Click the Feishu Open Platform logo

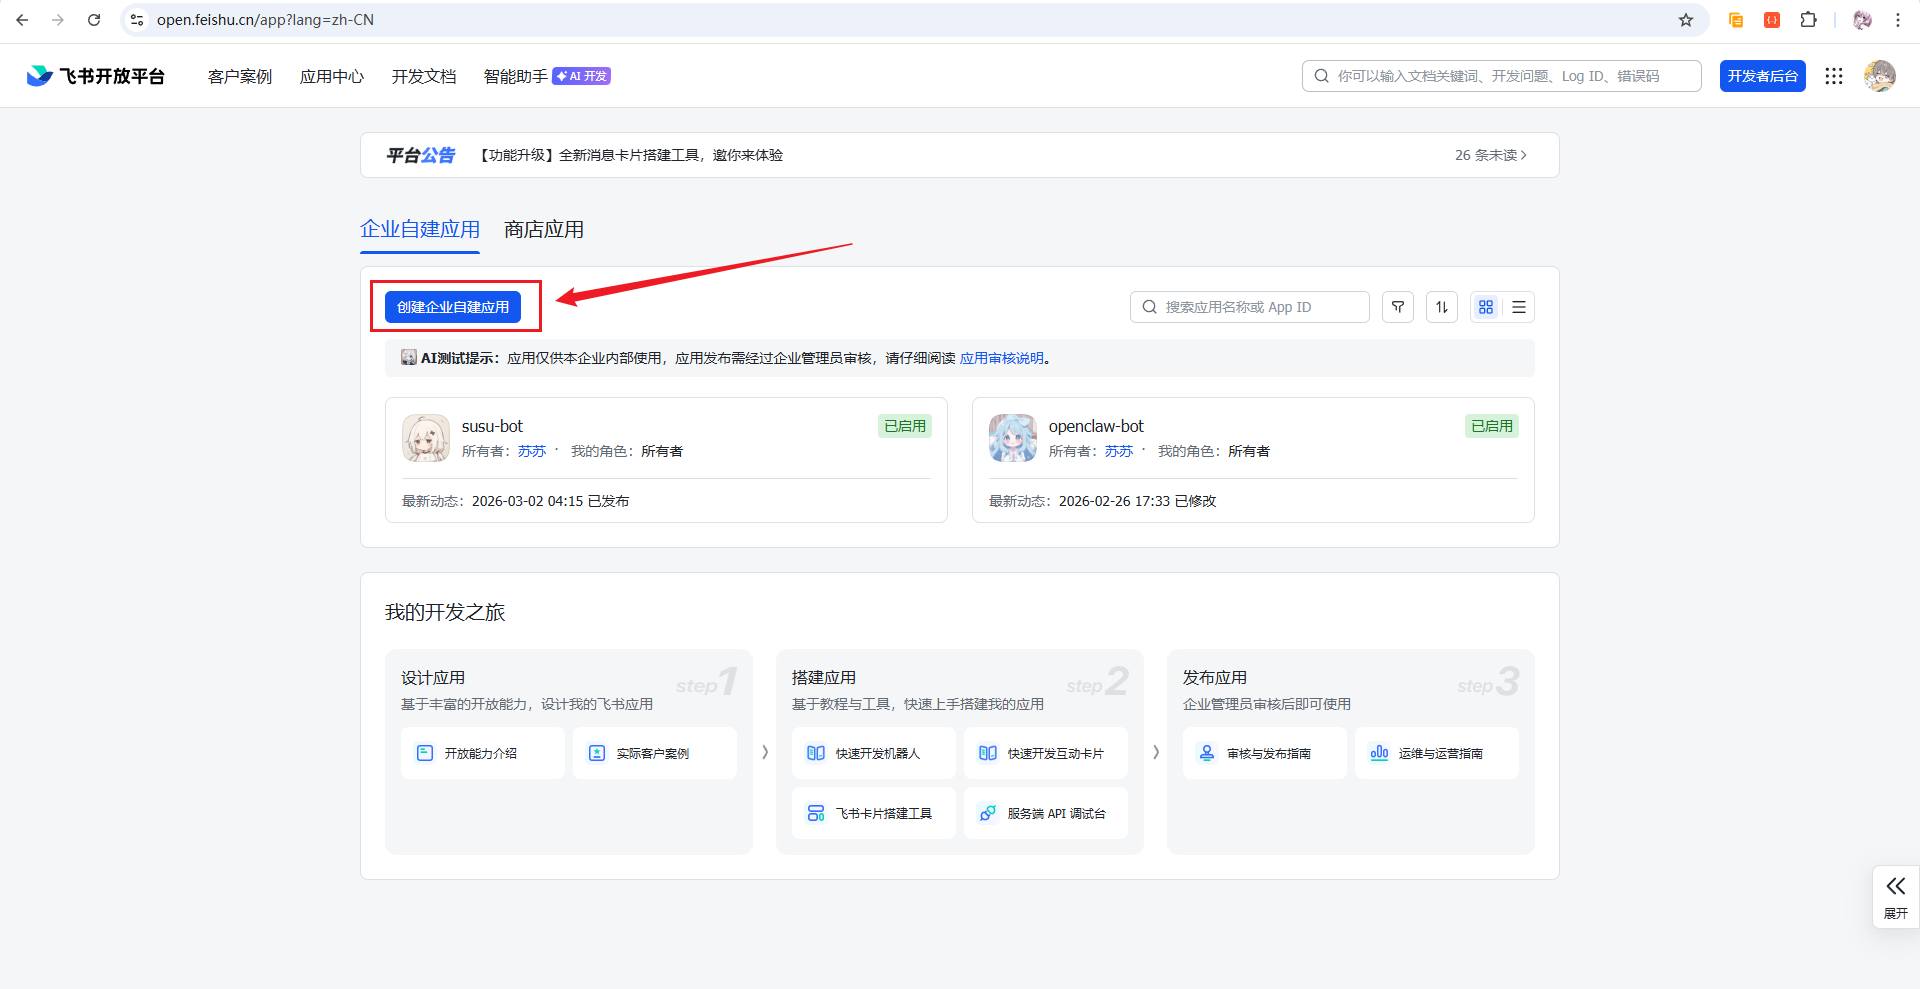96,76
